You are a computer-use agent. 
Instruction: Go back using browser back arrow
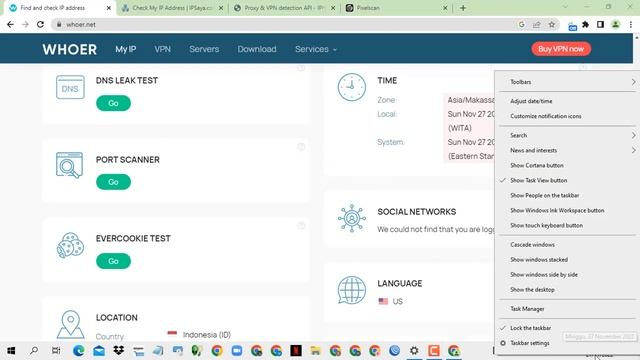click(10, 24)
